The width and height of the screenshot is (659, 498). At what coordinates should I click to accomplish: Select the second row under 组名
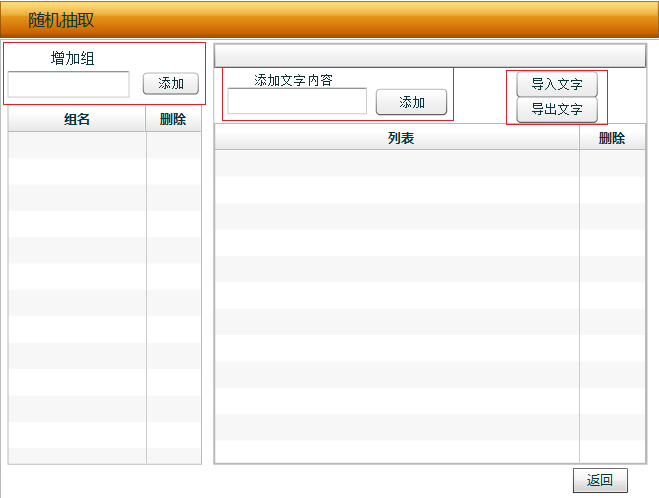pos(77,171)
